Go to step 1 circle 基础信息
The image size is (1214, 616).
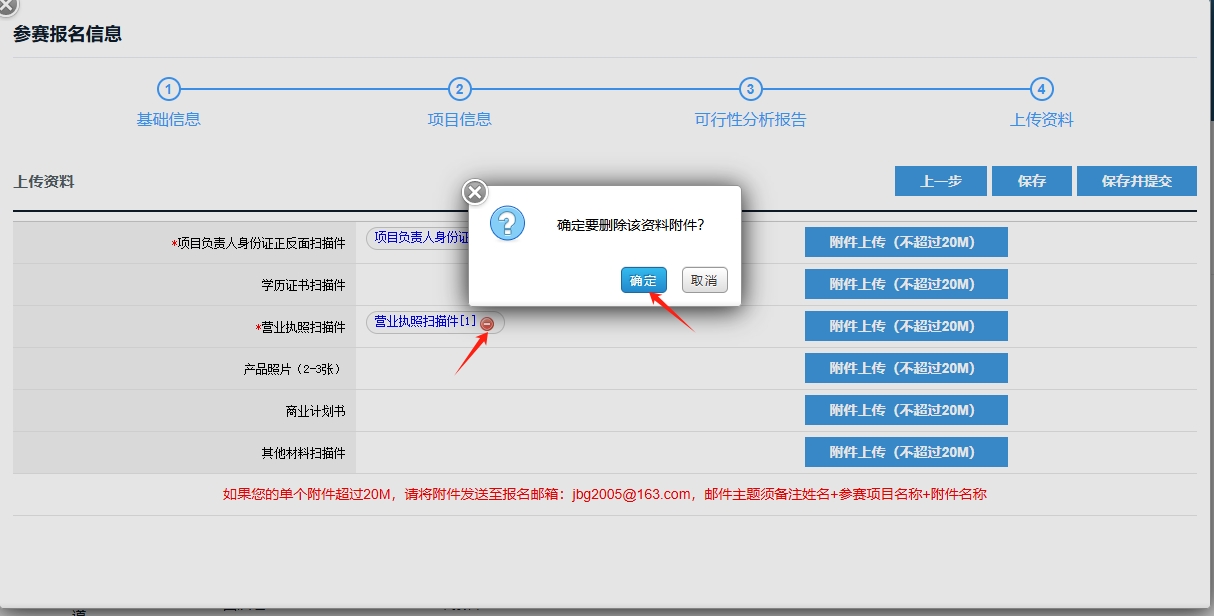tap(169, 89)
